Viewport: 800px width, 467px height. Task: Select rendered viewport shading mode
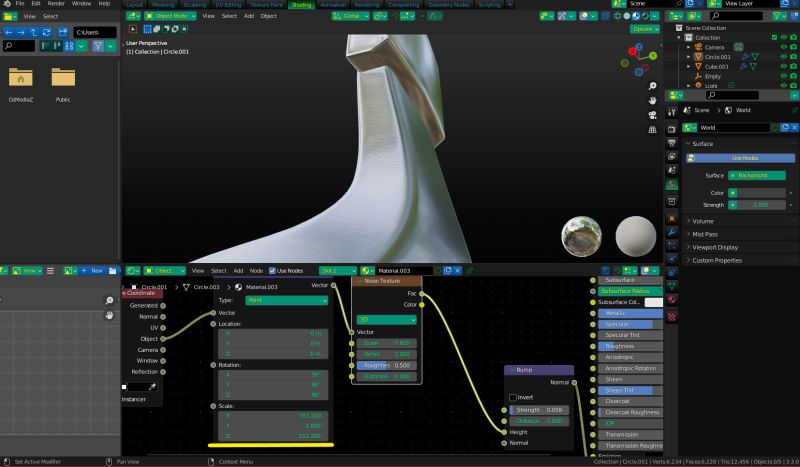(645, 16)
